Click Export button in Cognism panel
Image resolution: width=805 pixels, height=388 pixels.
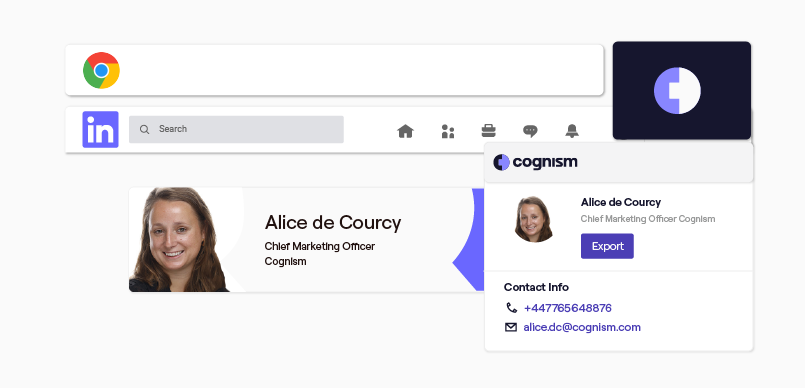pyautogui.click(x=607, y=246)
